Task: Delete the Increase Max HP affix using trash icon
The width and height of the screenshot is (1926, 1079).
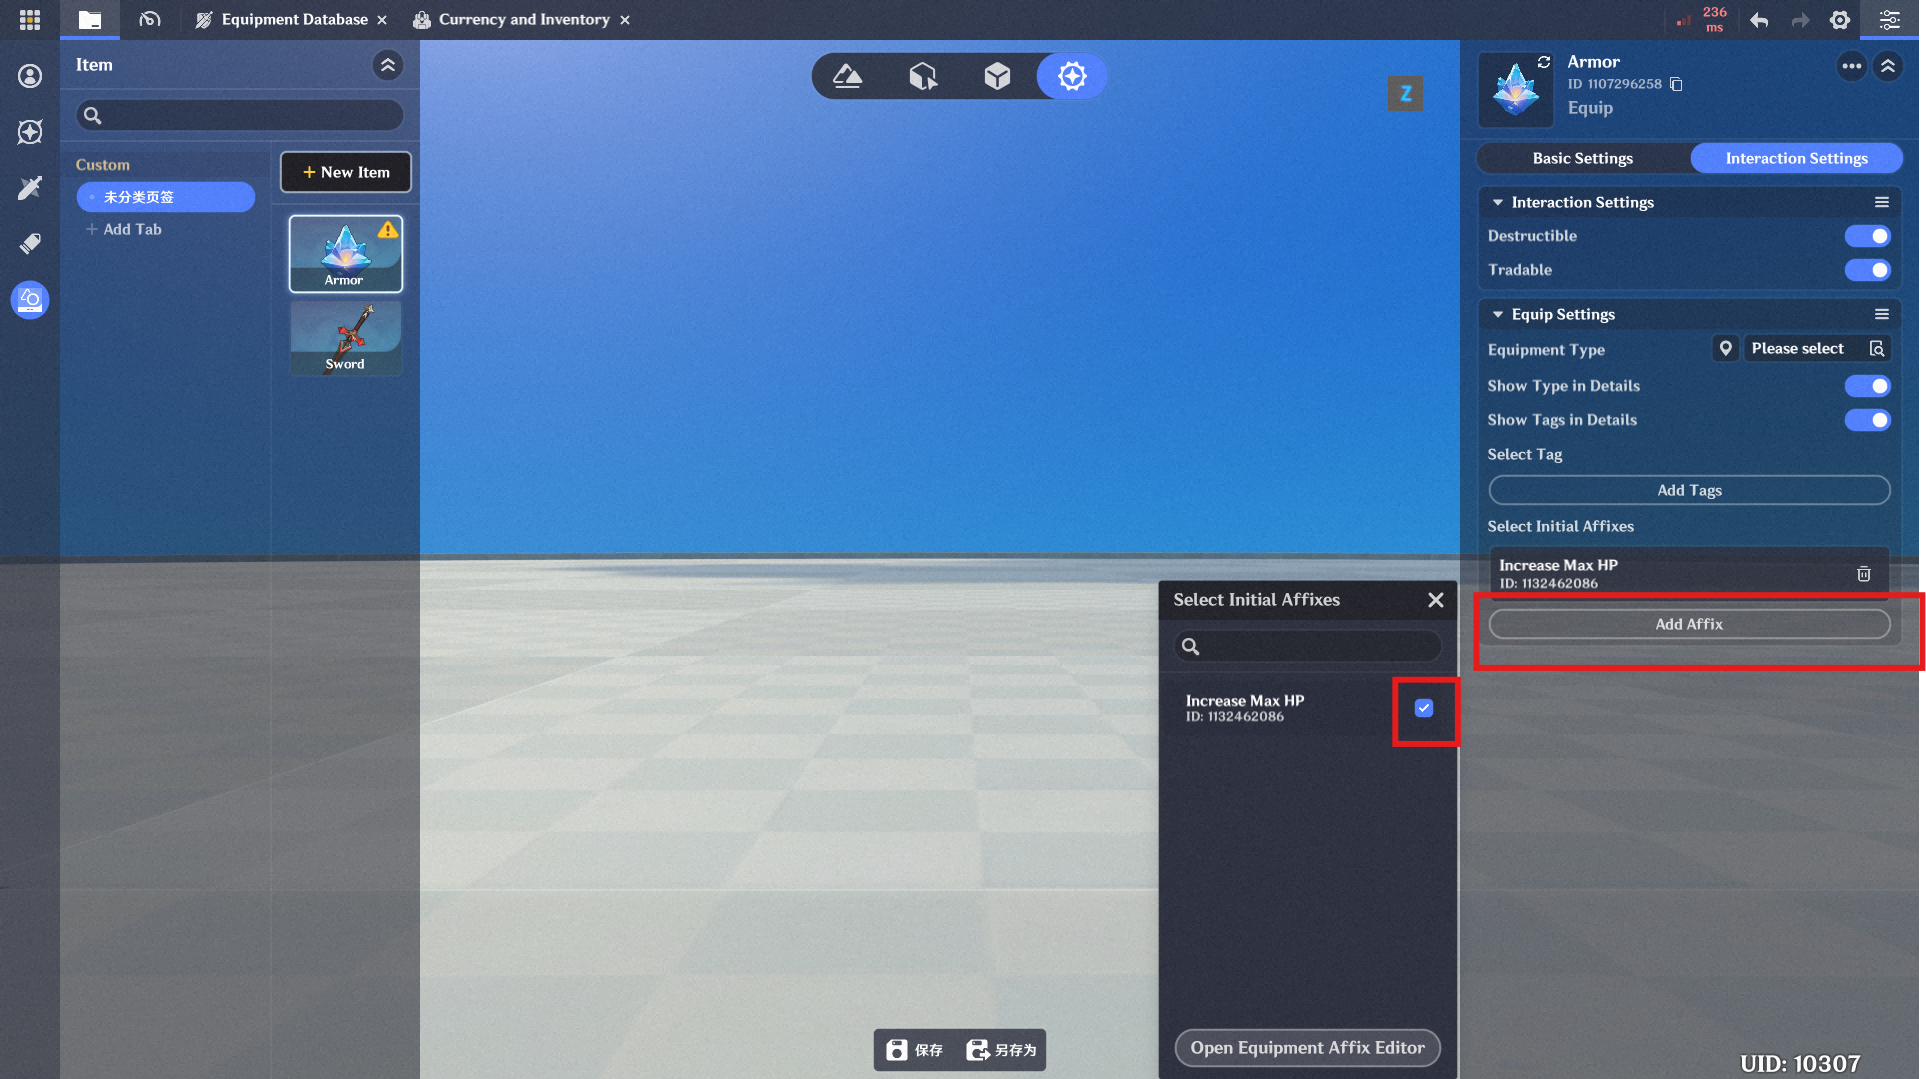Action: pyautogui.click(x=1864, y=574)
